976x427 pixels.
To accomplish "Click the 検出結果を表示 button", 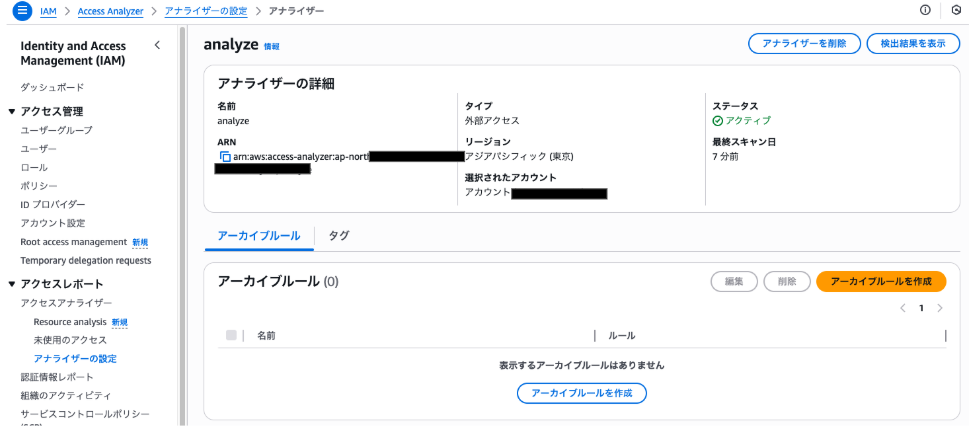I will (913, 44).
